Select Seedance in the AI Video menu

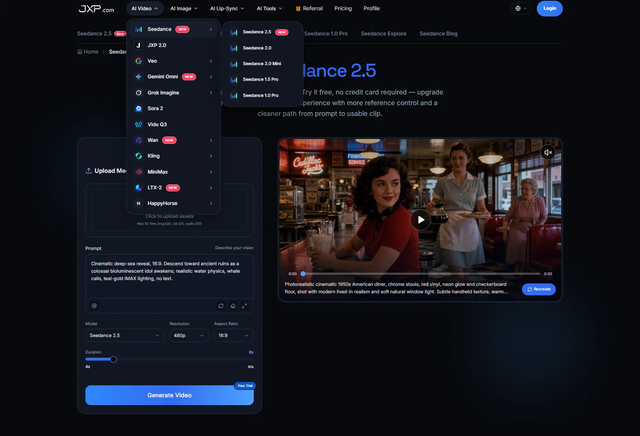pos(173,29)
